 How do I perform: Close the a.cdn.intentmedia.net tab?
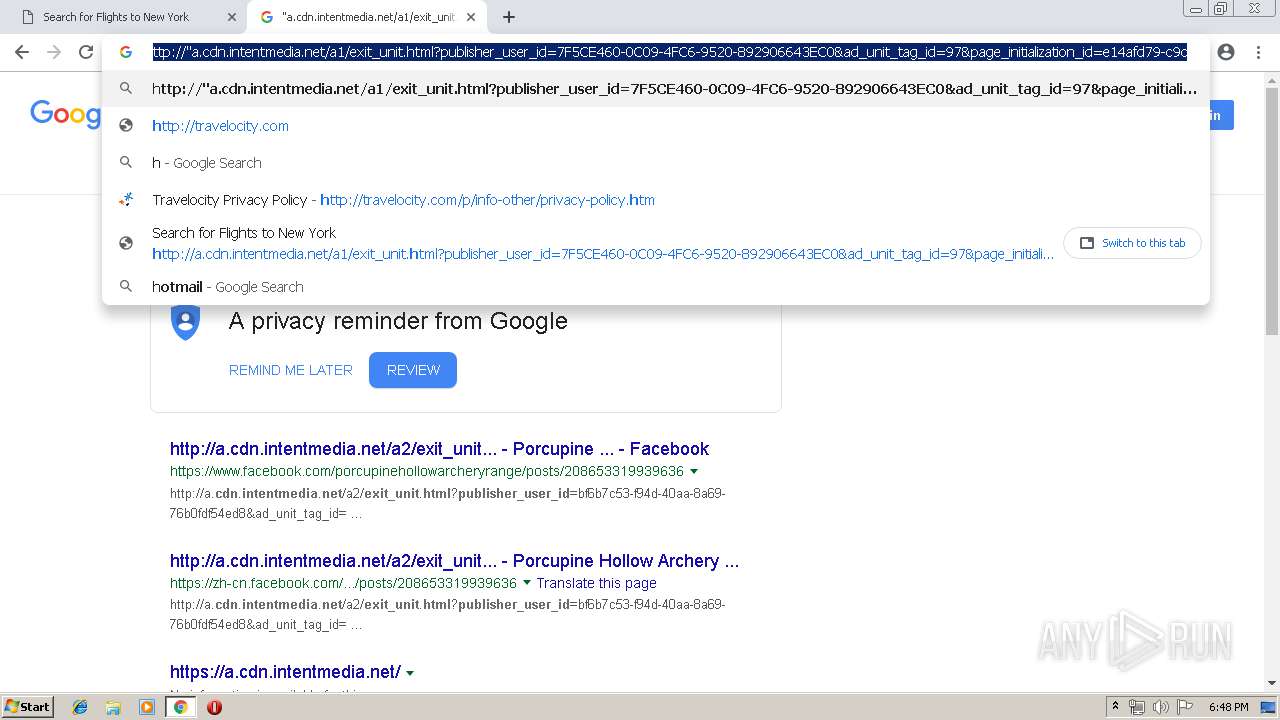pos(471,17)
